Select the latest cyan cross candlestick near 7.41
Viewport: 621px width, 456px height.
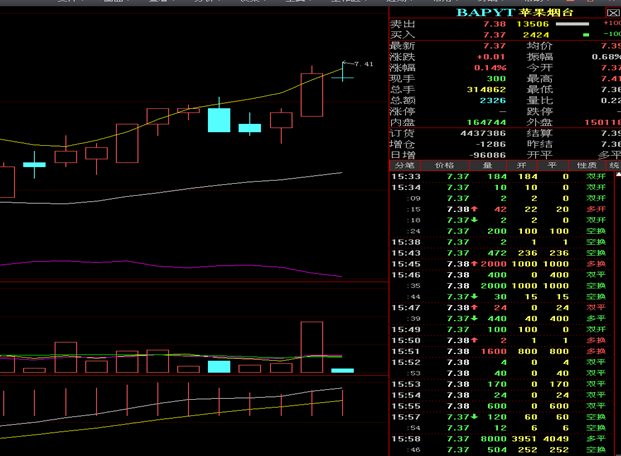click(343, 72)
